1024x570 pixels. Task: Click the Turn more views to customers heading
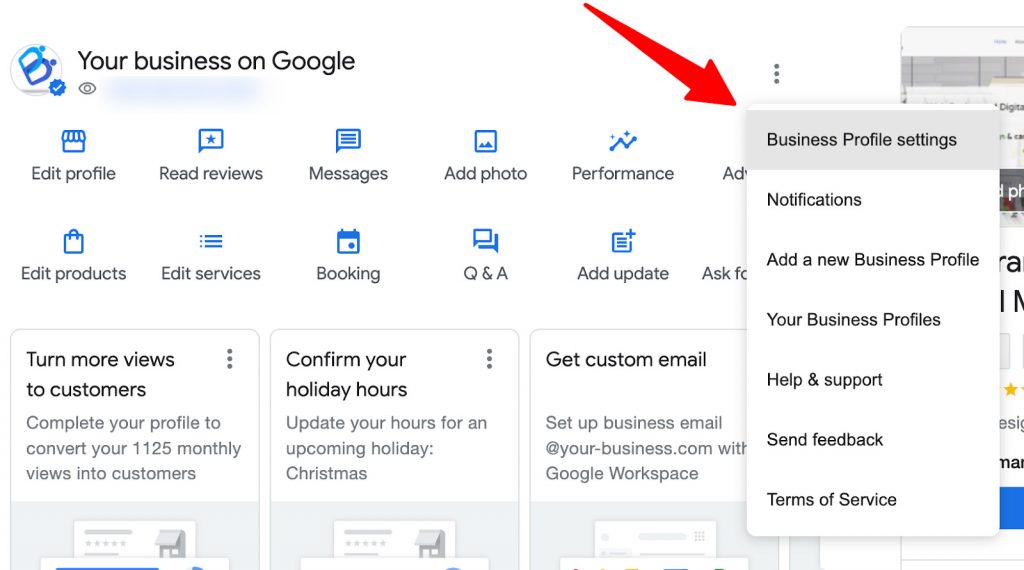[101, 374]
